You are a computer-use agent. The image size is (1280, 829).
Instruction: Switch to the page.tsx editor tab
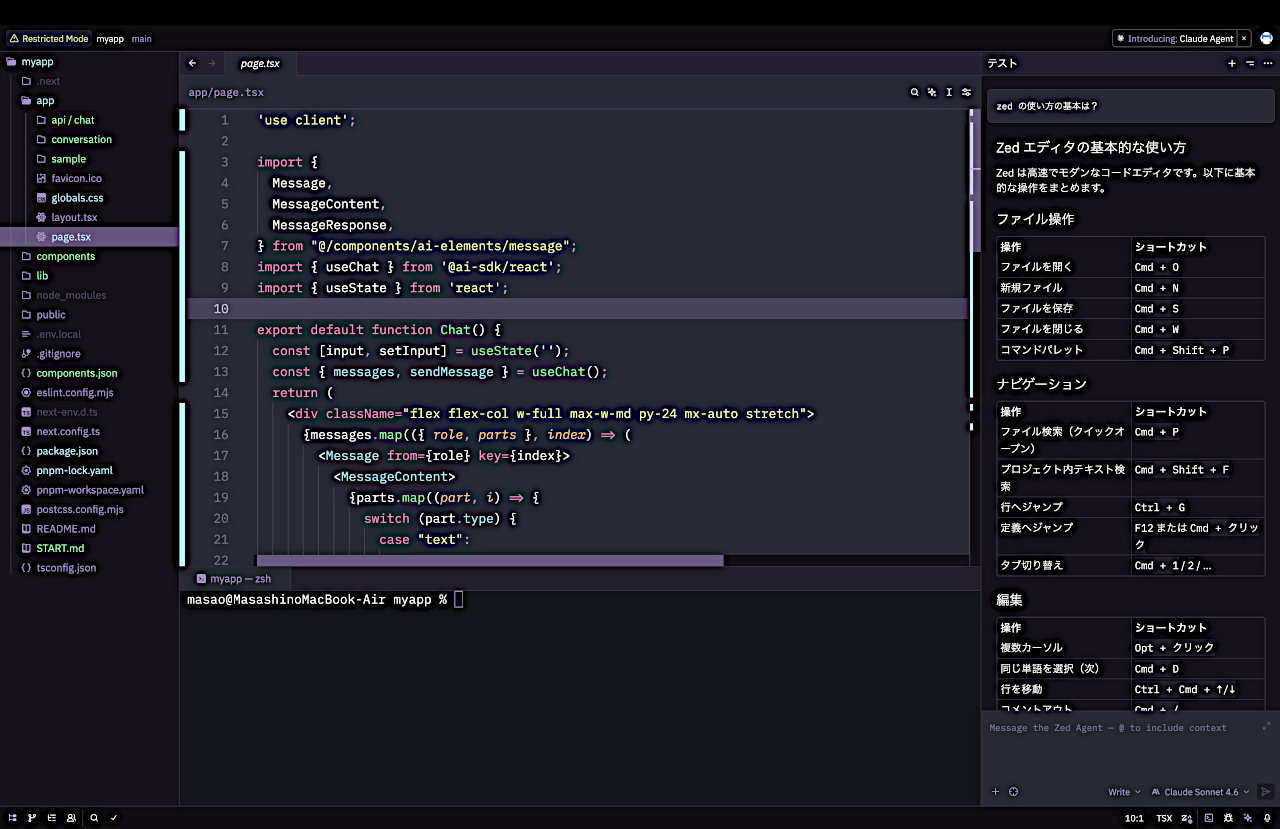pyautogui.click(x=260, y=63)
